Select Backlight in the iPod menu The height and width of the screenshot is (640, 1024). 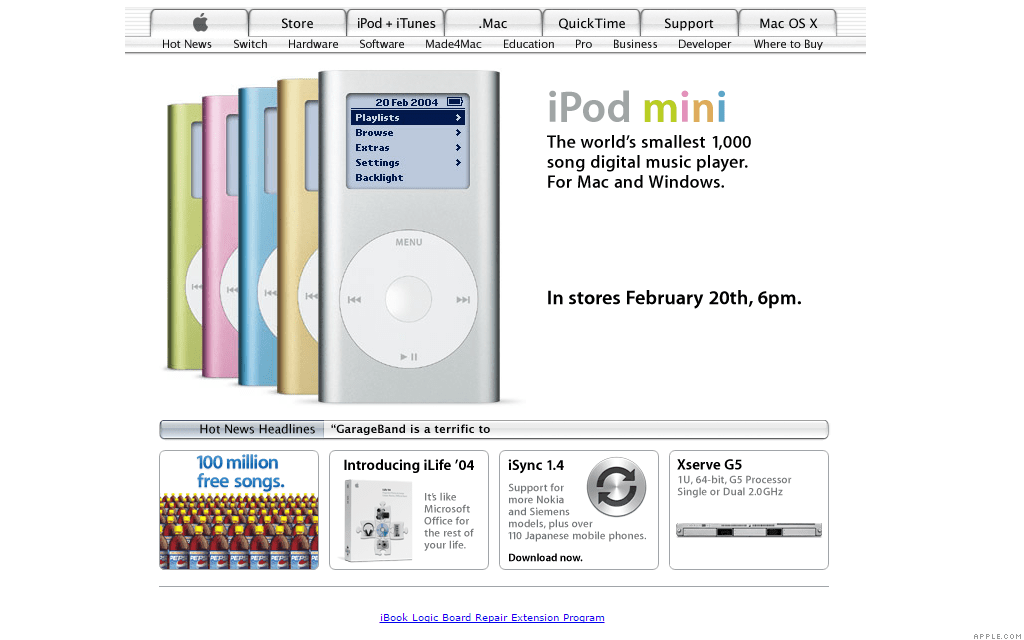379,177
